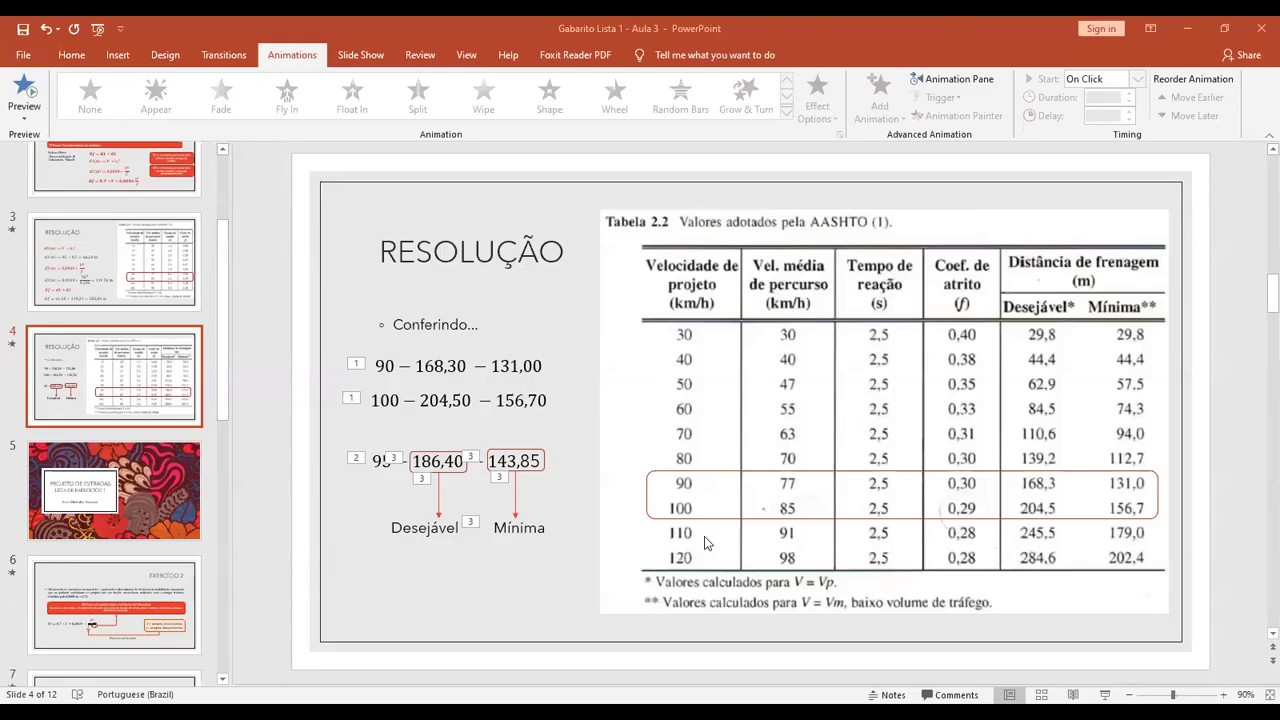This screenshot has width=1280, height=720.
Task: Open Ribbon Display Options icon
Action: pyautogui.click(x=1150, y=29)
